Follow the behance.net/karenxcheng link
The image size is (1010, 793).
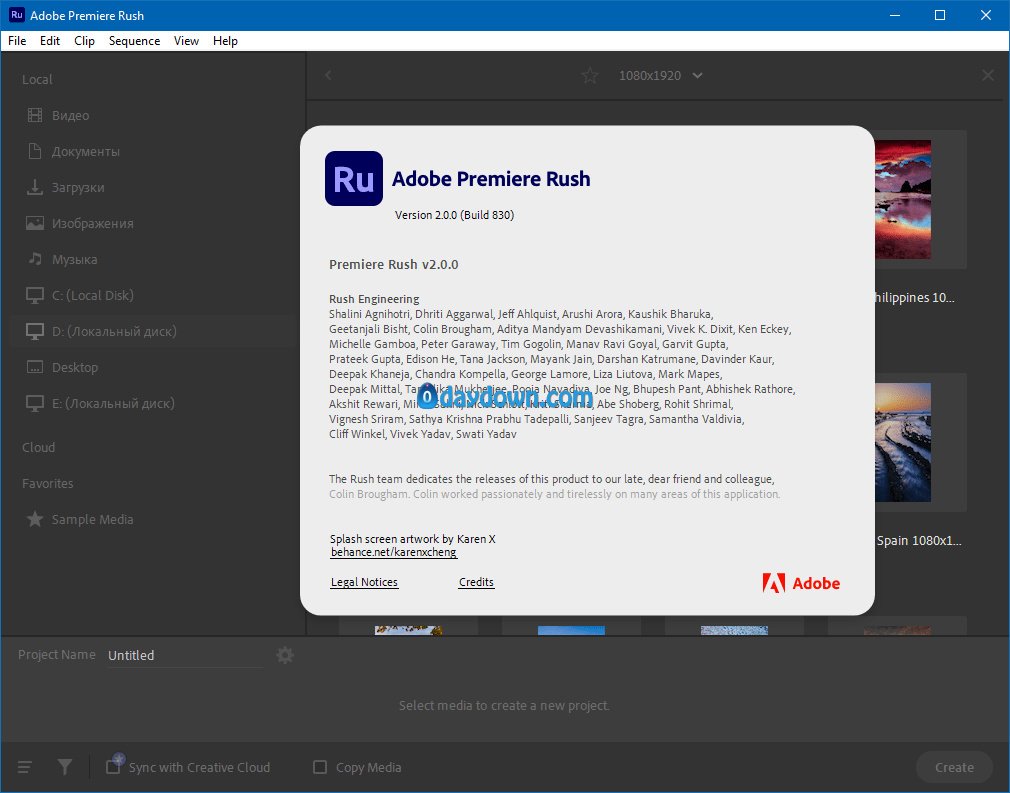pos(394,552)
